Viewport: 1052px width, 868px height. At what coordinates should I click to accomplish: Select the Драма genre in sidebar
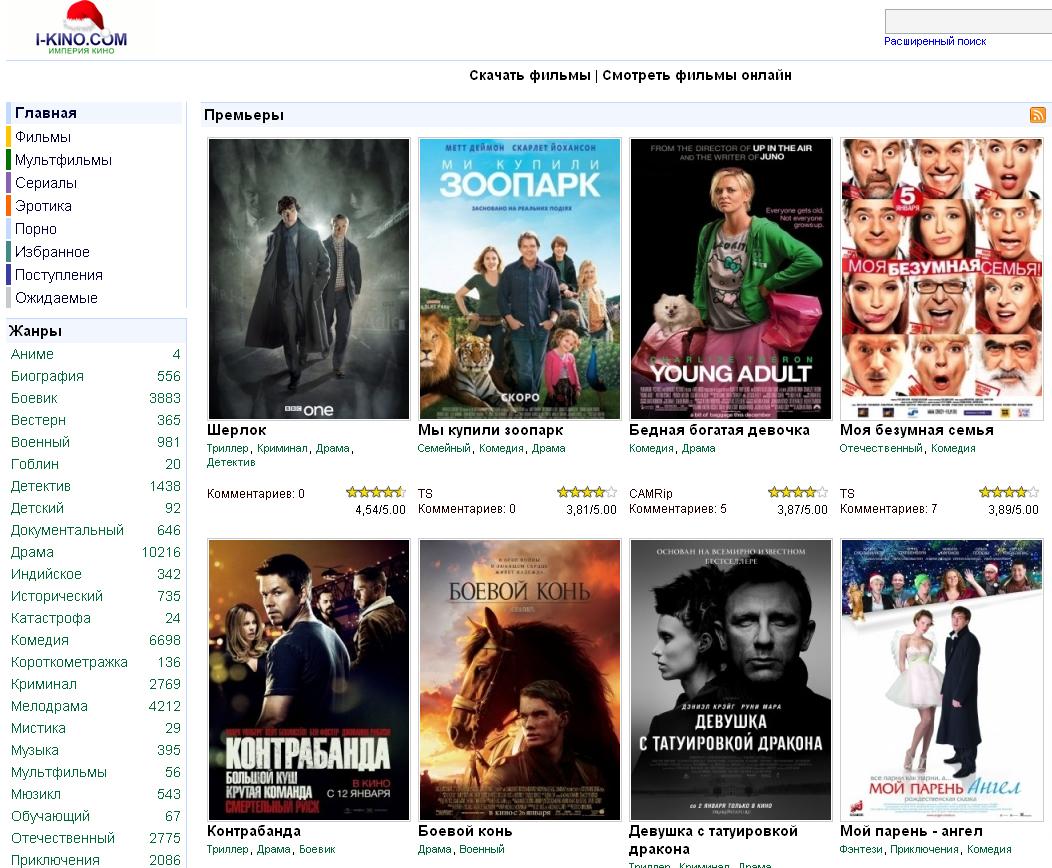[32, 552]
